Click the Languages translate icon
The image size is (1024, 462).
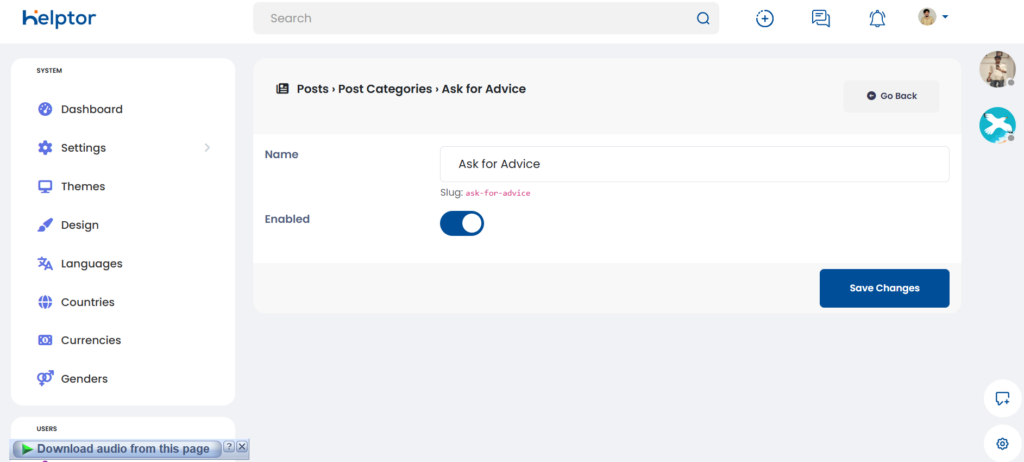[x=45, y=264]
